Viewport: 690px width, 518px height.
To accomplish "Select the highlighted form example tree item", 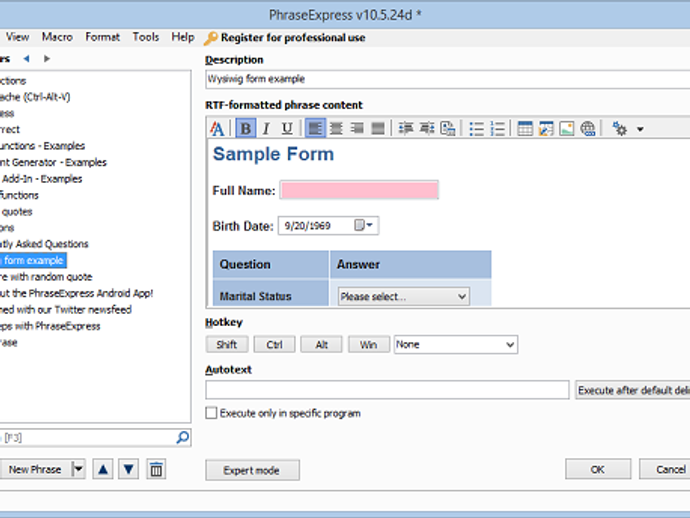I will tap(33, 261).
